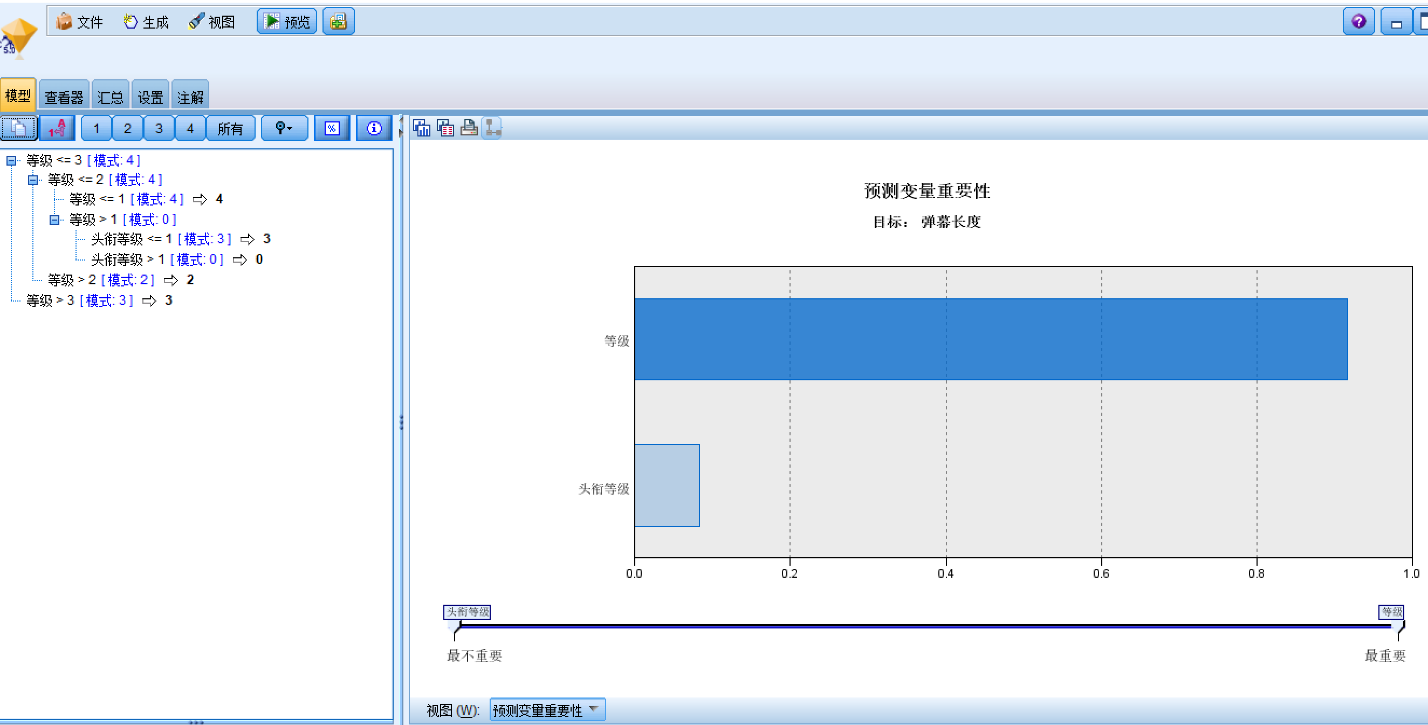
Task: Click the table copy icon in the chart toolbar
Action: (x=446, y=128)
